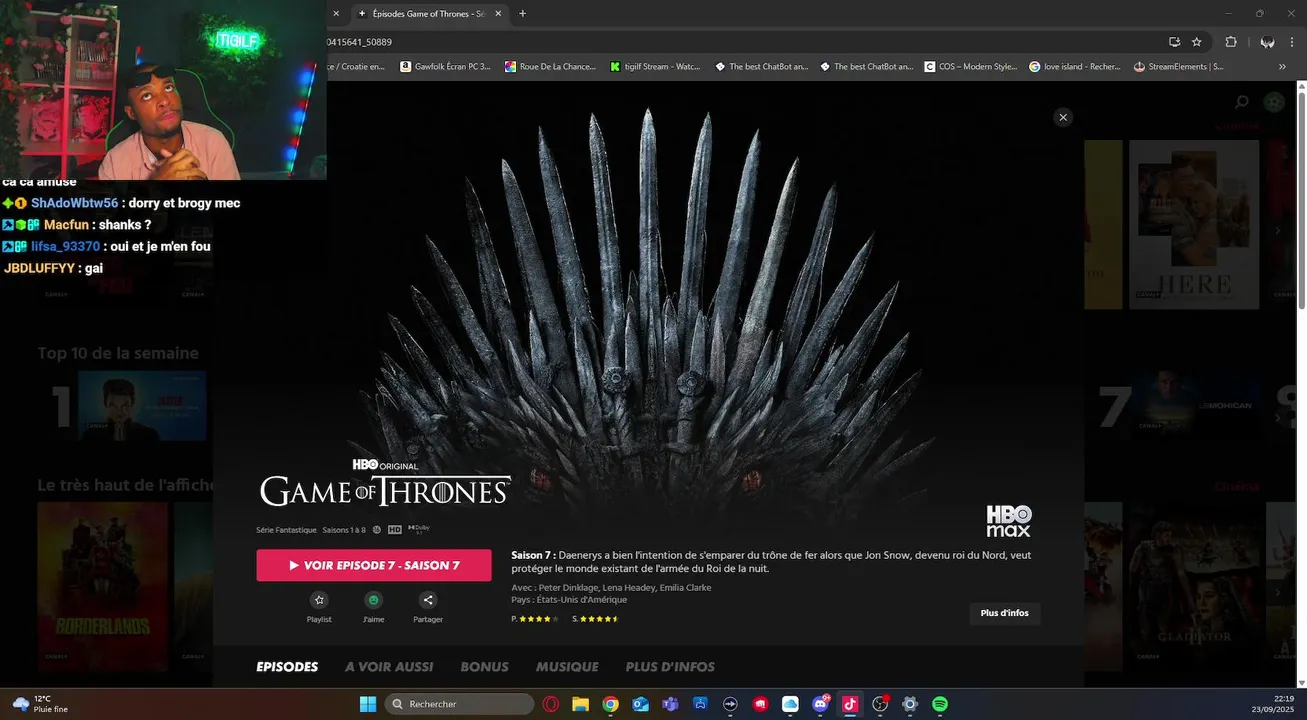1307x720 pixels.
Task: Click the Game of Thrones title logo
Action: point(385,490)
